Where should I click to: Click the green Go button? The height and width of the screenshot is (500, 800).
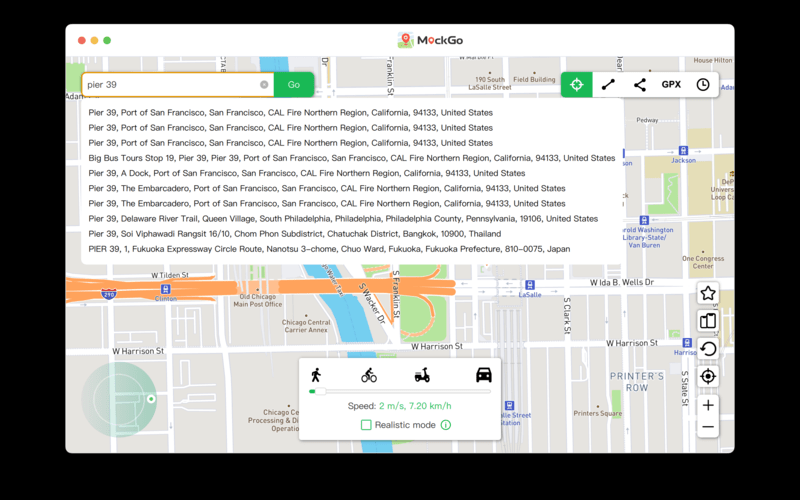click(293, 85)
